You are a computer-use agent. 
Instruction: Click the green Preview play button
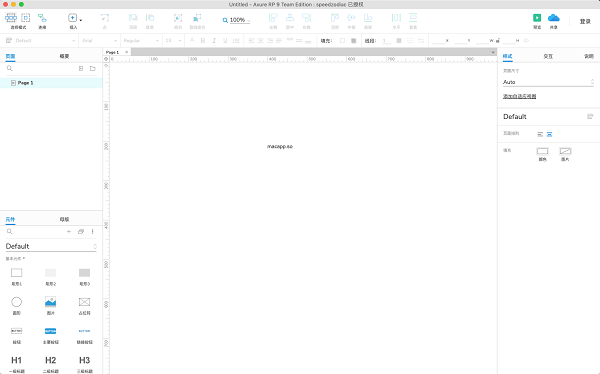(x=537, y=18)
